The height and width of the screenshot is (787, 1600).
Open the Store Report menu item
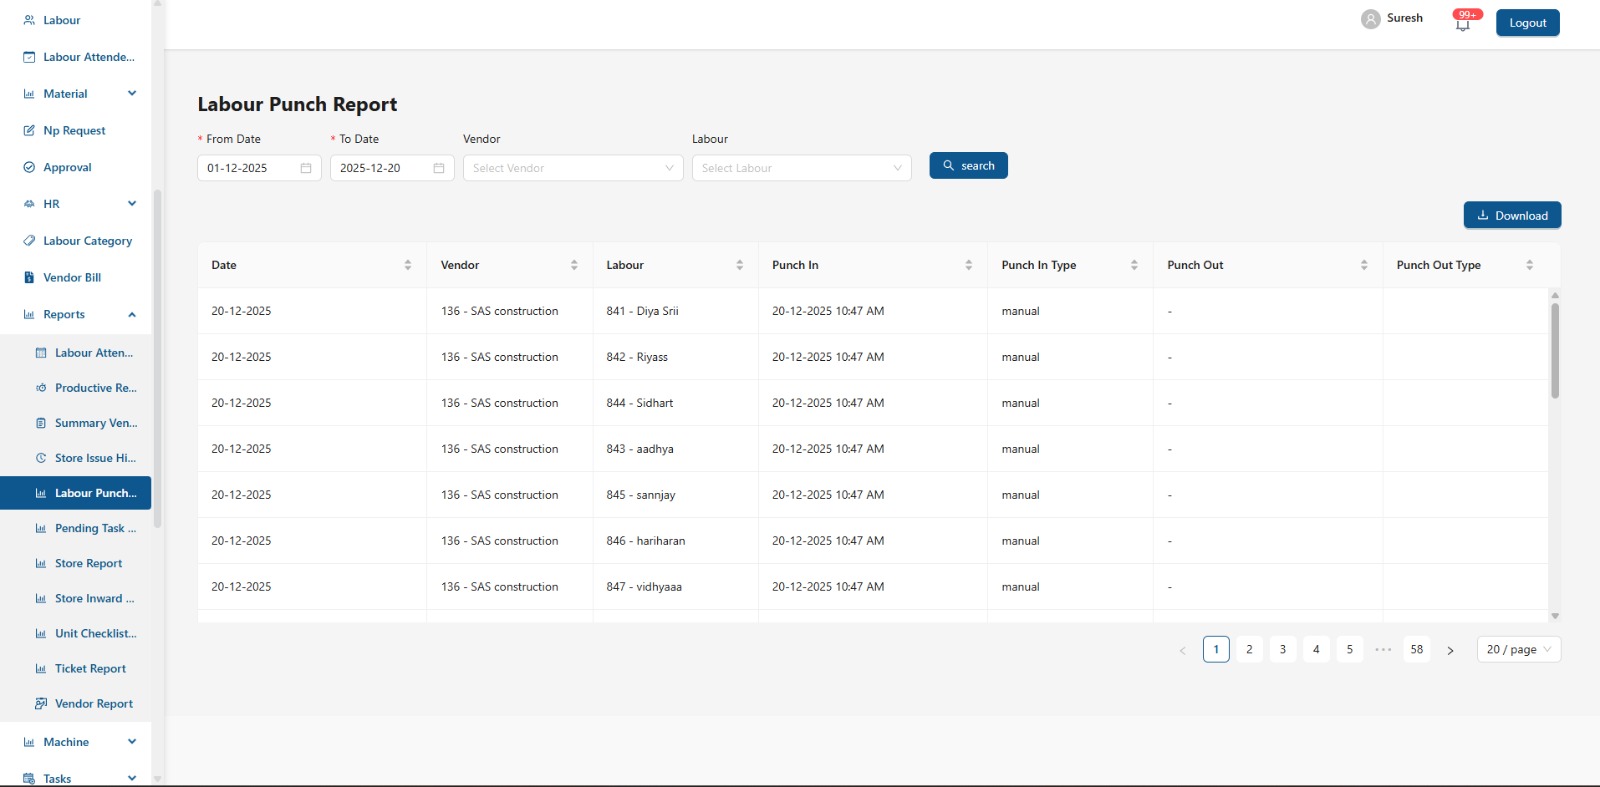tap(76, 563)
